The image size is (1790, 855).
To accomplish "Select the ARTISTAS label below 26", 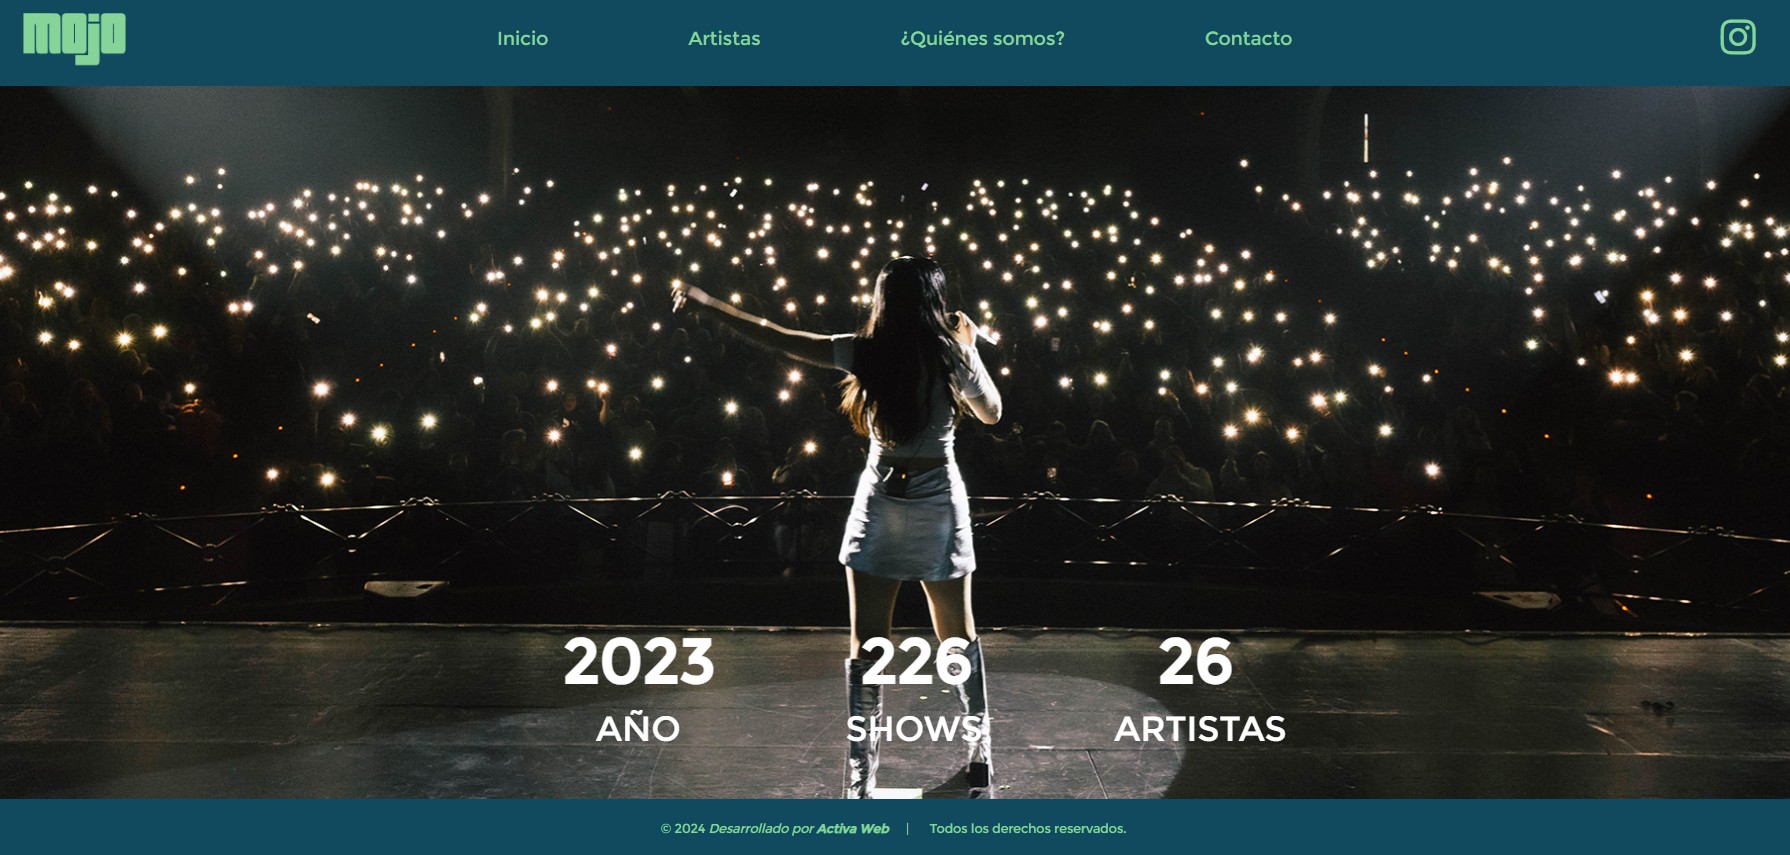I will click(1200, 729).
